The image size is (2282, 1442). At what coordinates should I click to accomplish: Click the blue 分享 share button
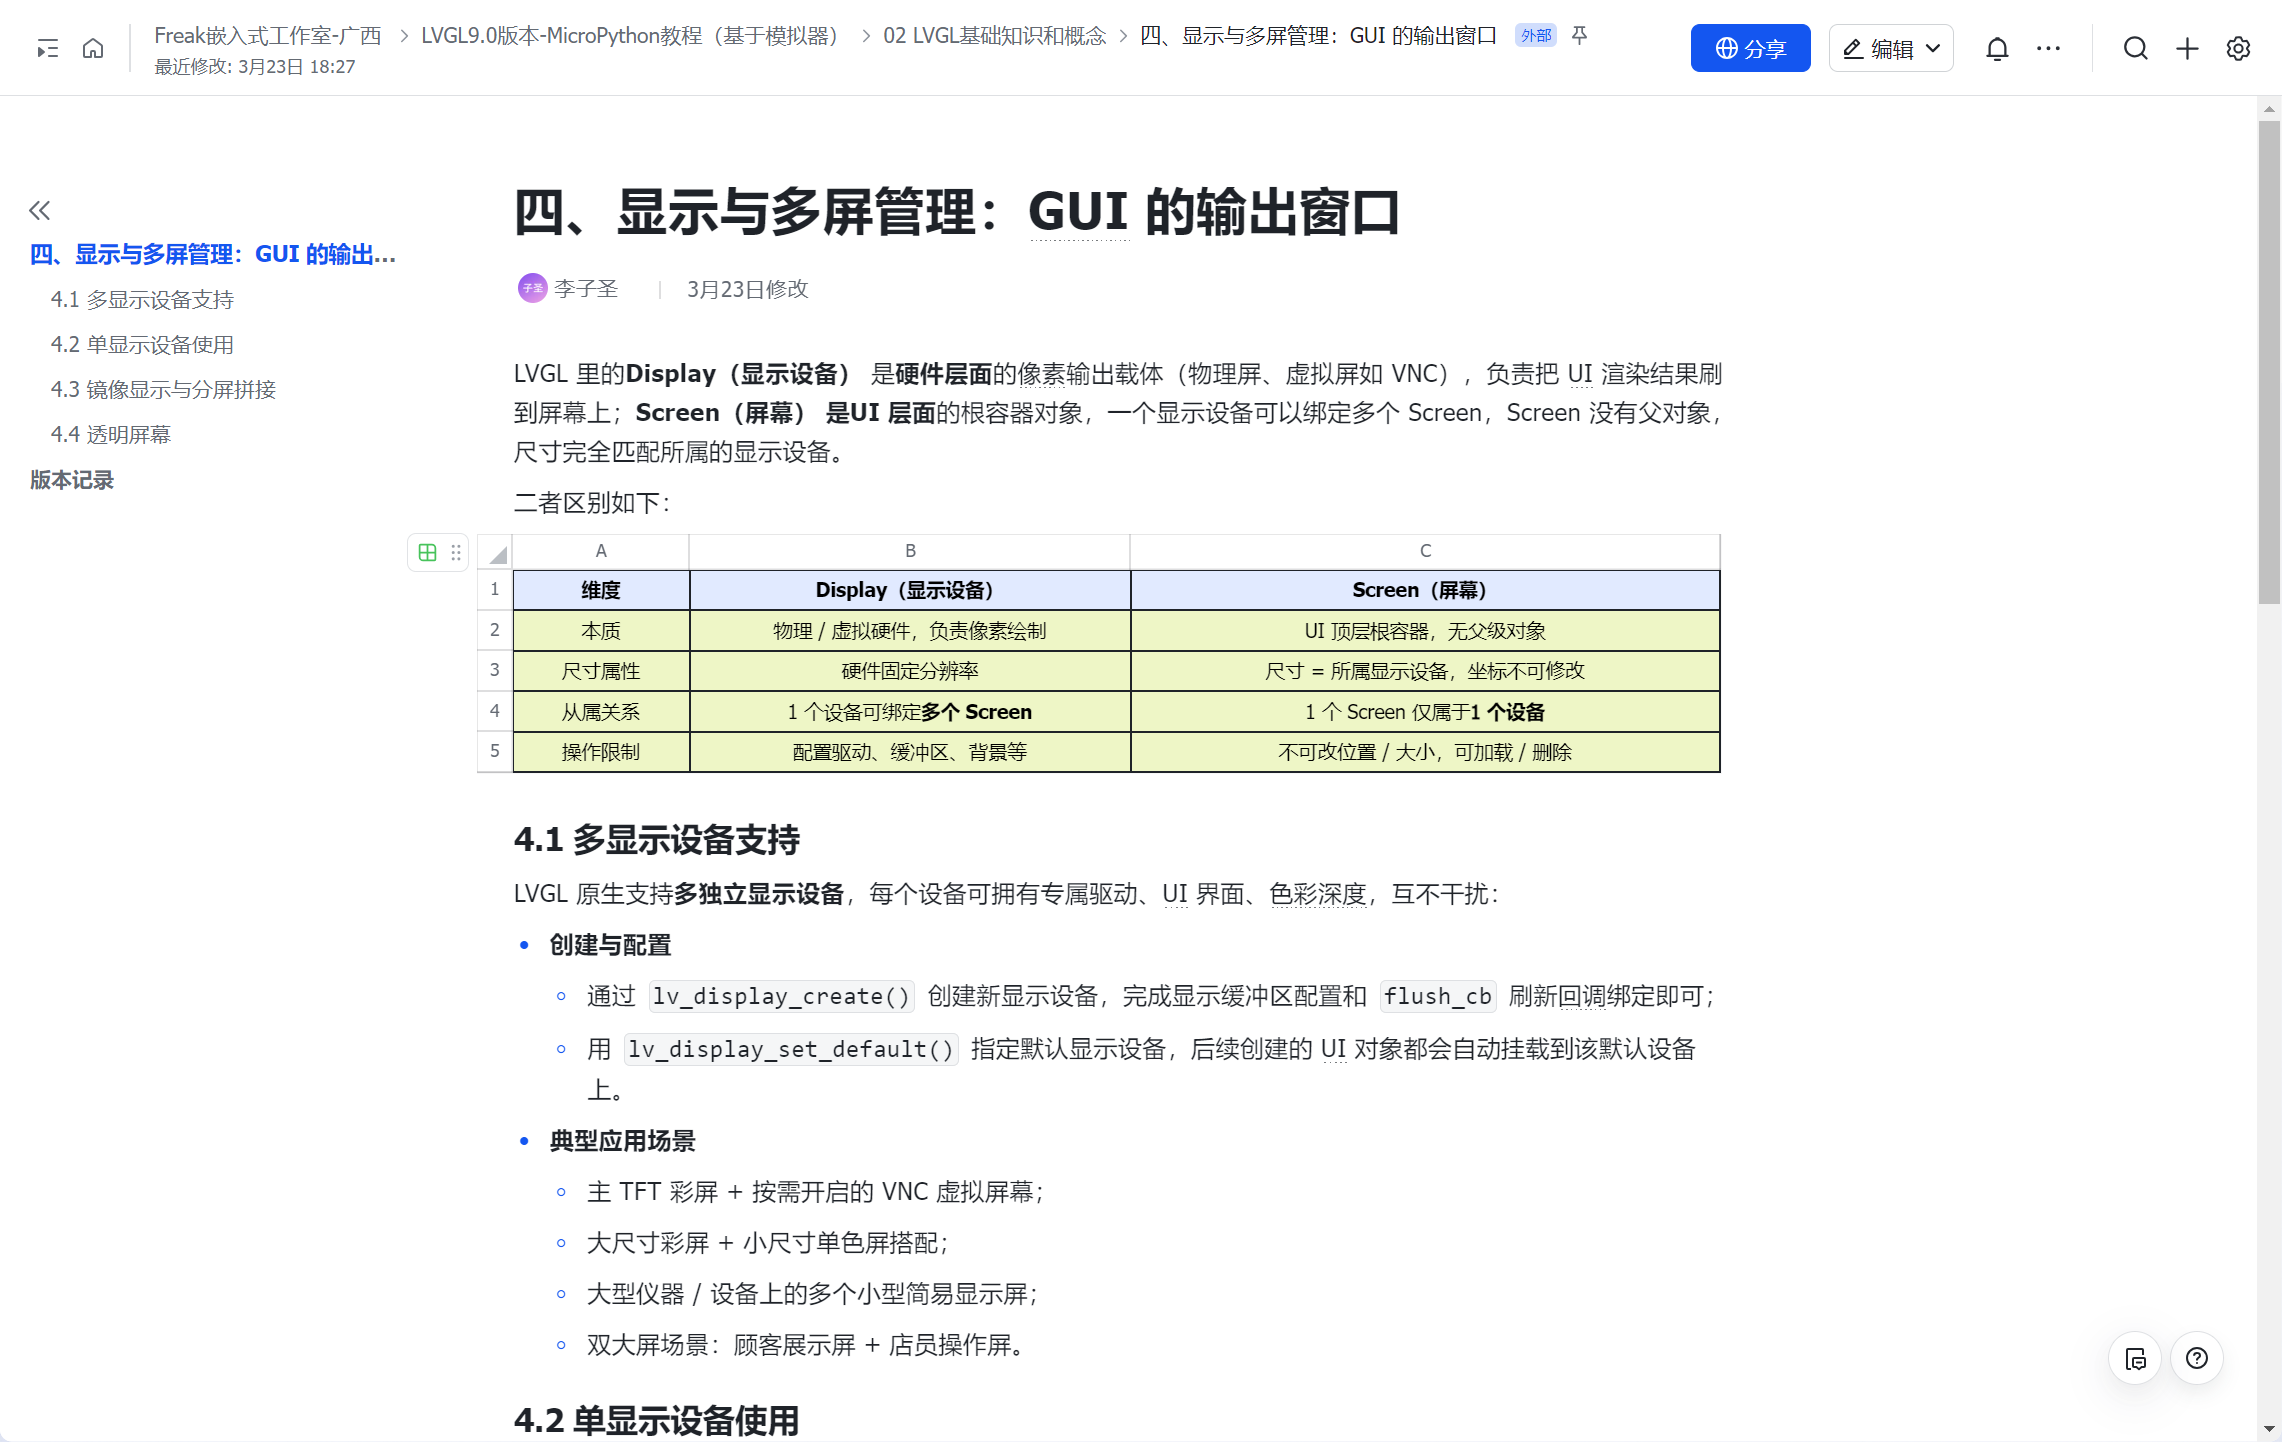point(1749,48)
